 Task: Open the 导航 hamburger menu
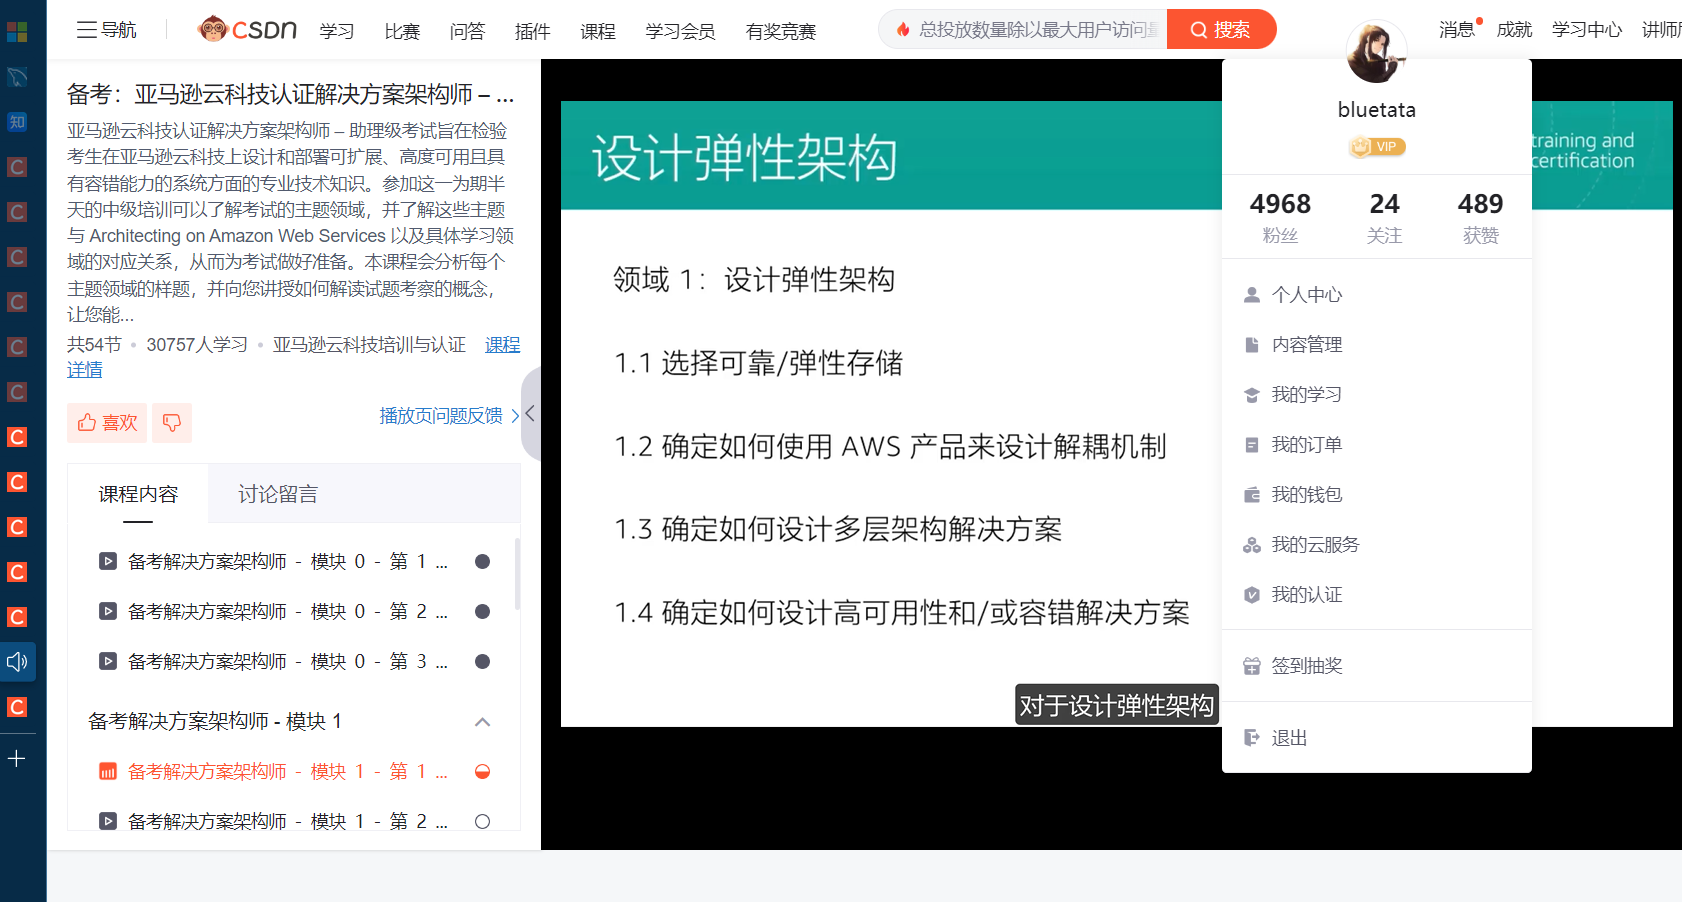click(x=106, y=30)
